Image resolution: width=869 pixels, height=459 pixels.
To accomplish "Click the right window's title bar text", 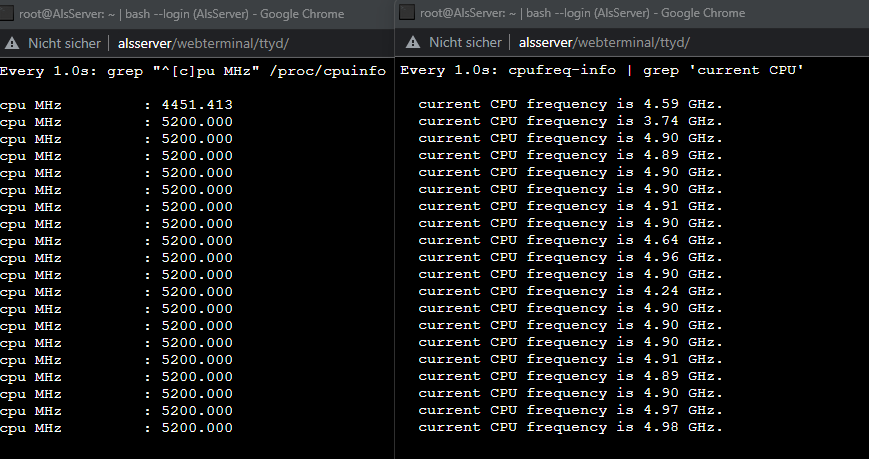I will [582, 13].
